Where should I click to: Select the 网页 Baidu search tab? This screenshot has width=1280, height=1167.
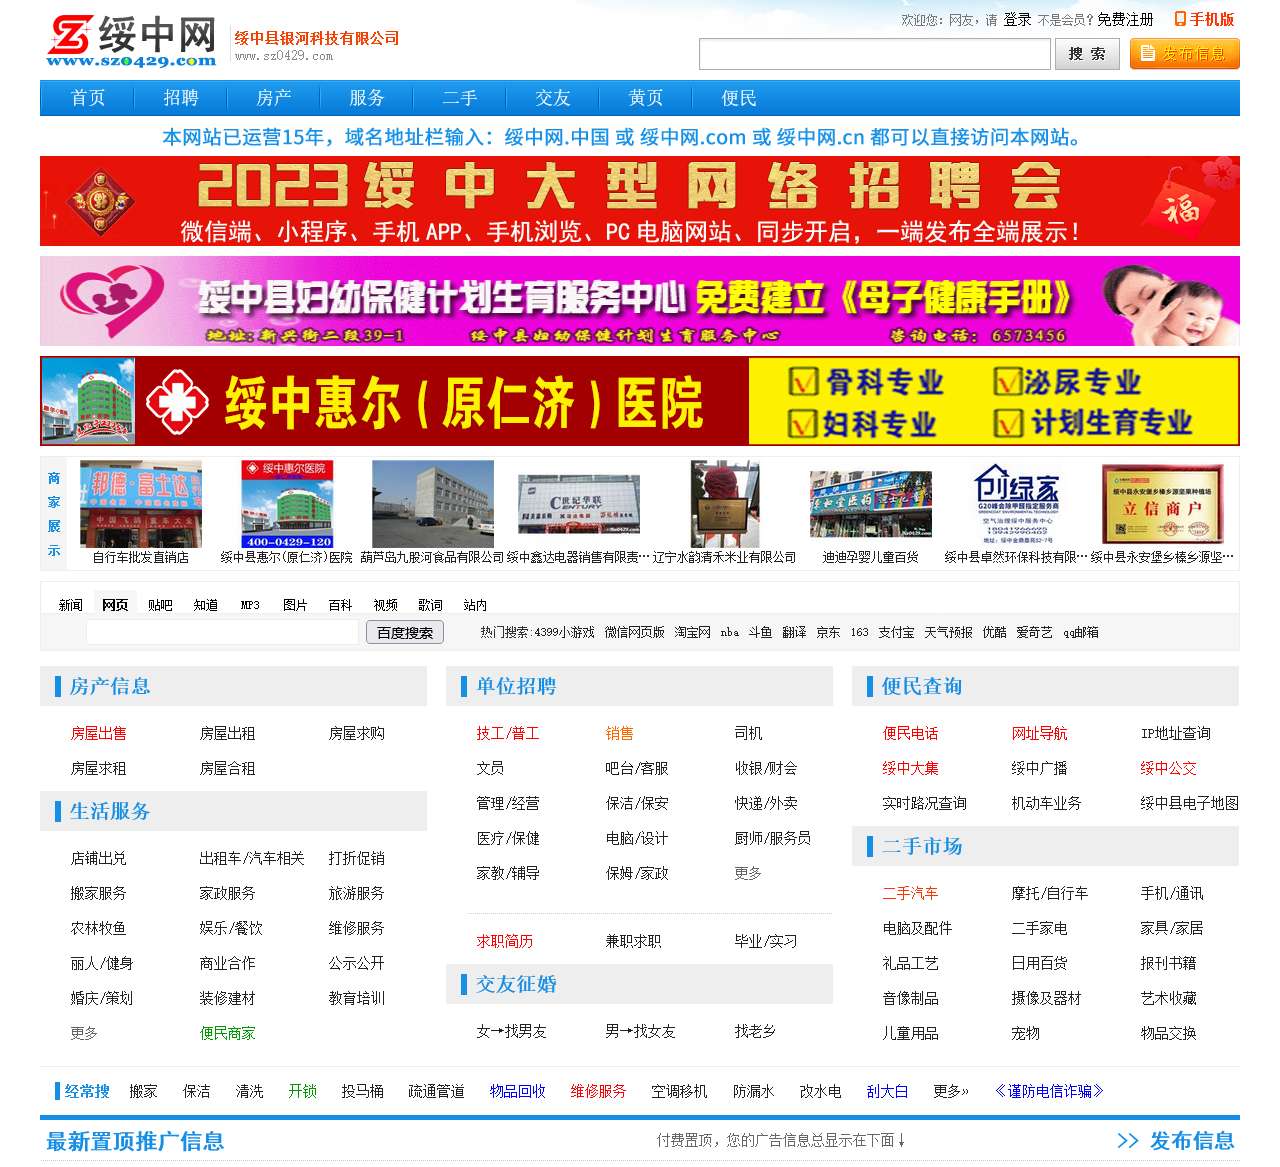click(x=115, y=605)
